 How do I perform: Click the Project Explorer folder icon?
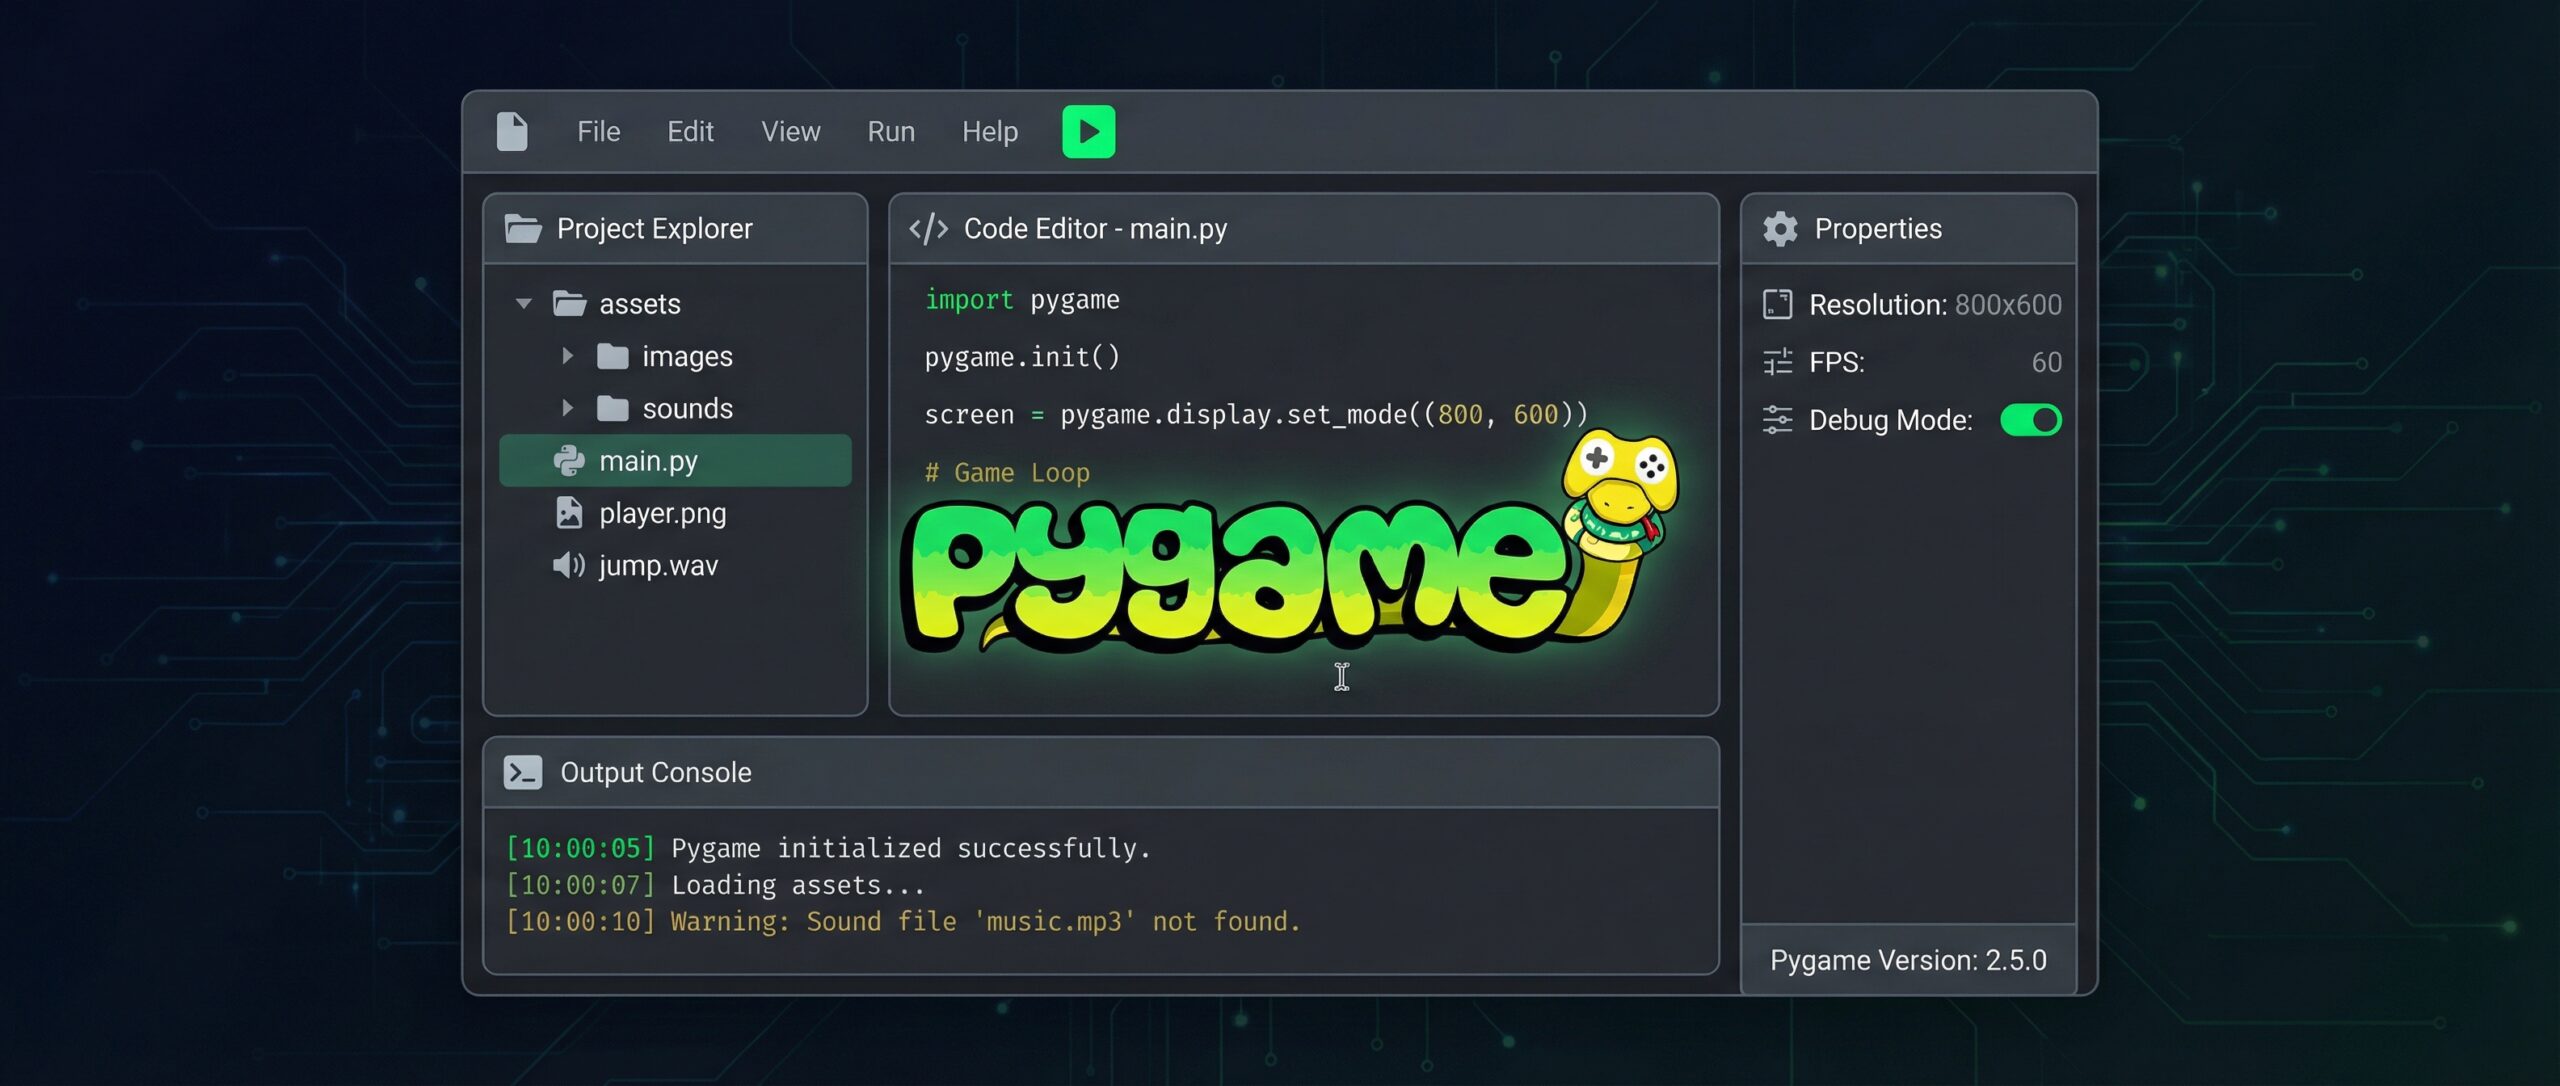(523, 229)
